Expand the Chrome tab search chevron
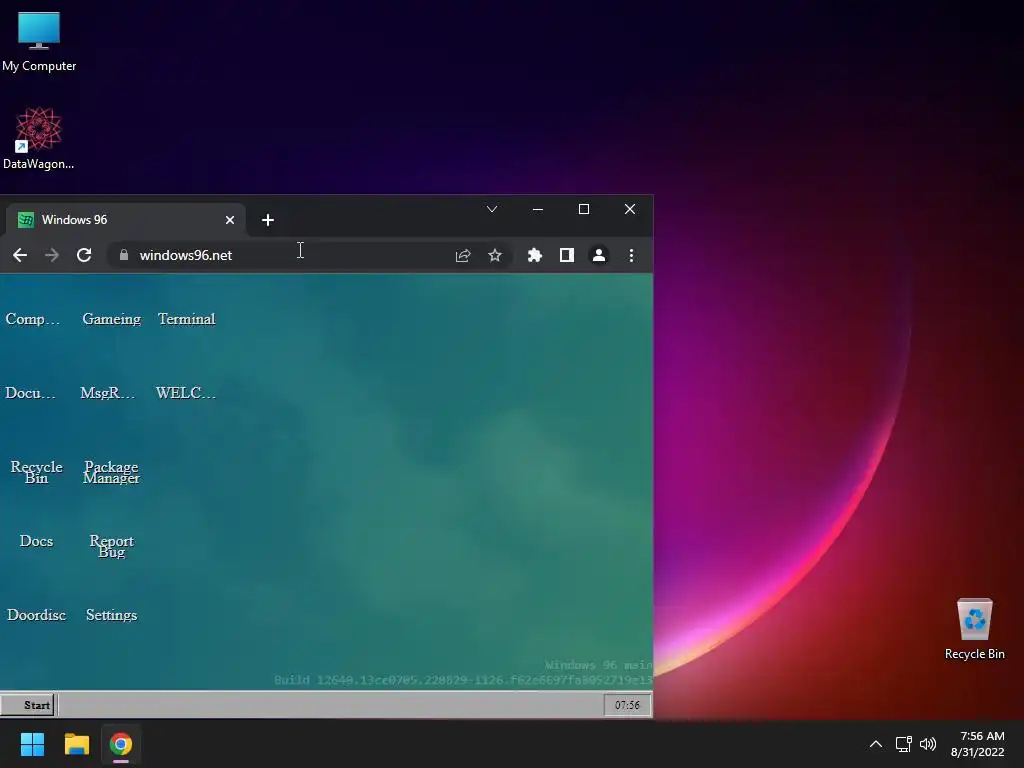1024x768 pixels. pyautogui.click(x=492, y=209)
